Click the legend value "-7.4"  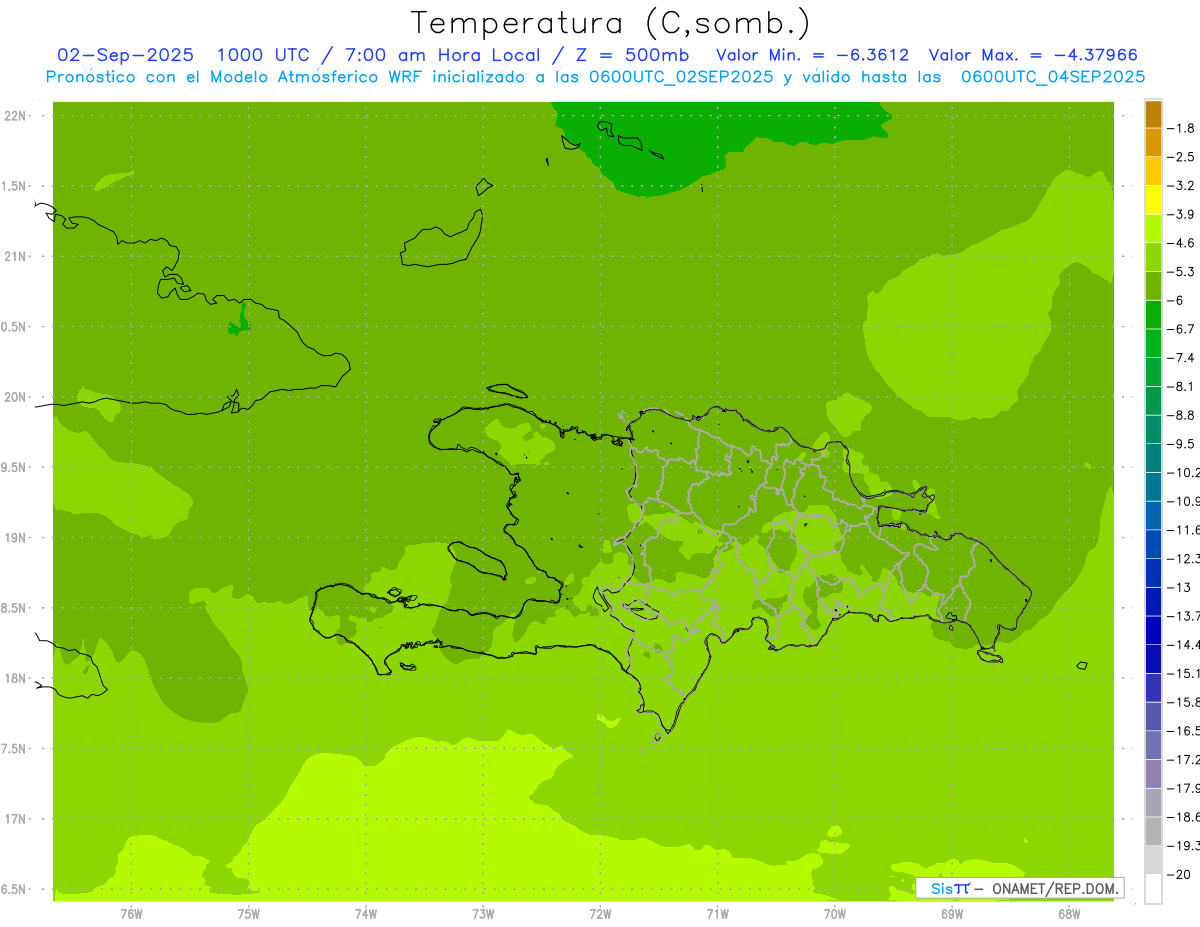[x=1181, y=357]
